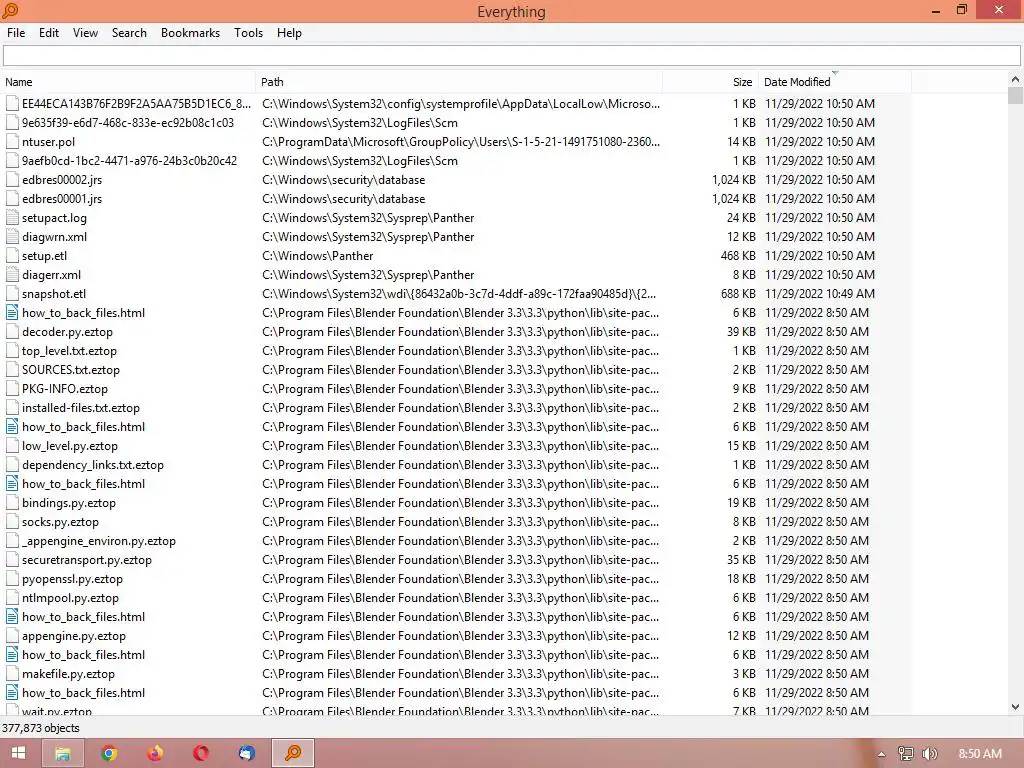Open the Edit menu

pos(48,33)
